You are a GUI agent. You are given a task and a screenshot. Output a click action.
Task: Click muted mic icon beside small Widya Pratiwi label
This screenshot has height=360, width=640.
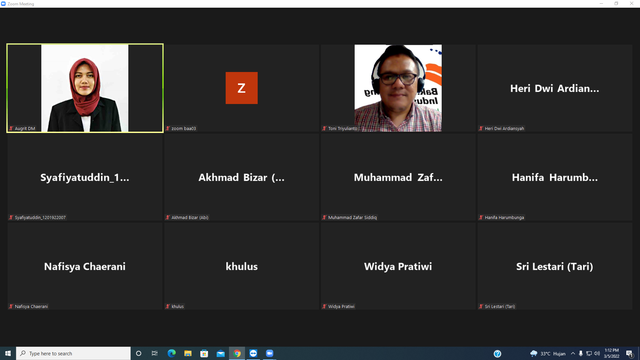click(x=324, y=306)
